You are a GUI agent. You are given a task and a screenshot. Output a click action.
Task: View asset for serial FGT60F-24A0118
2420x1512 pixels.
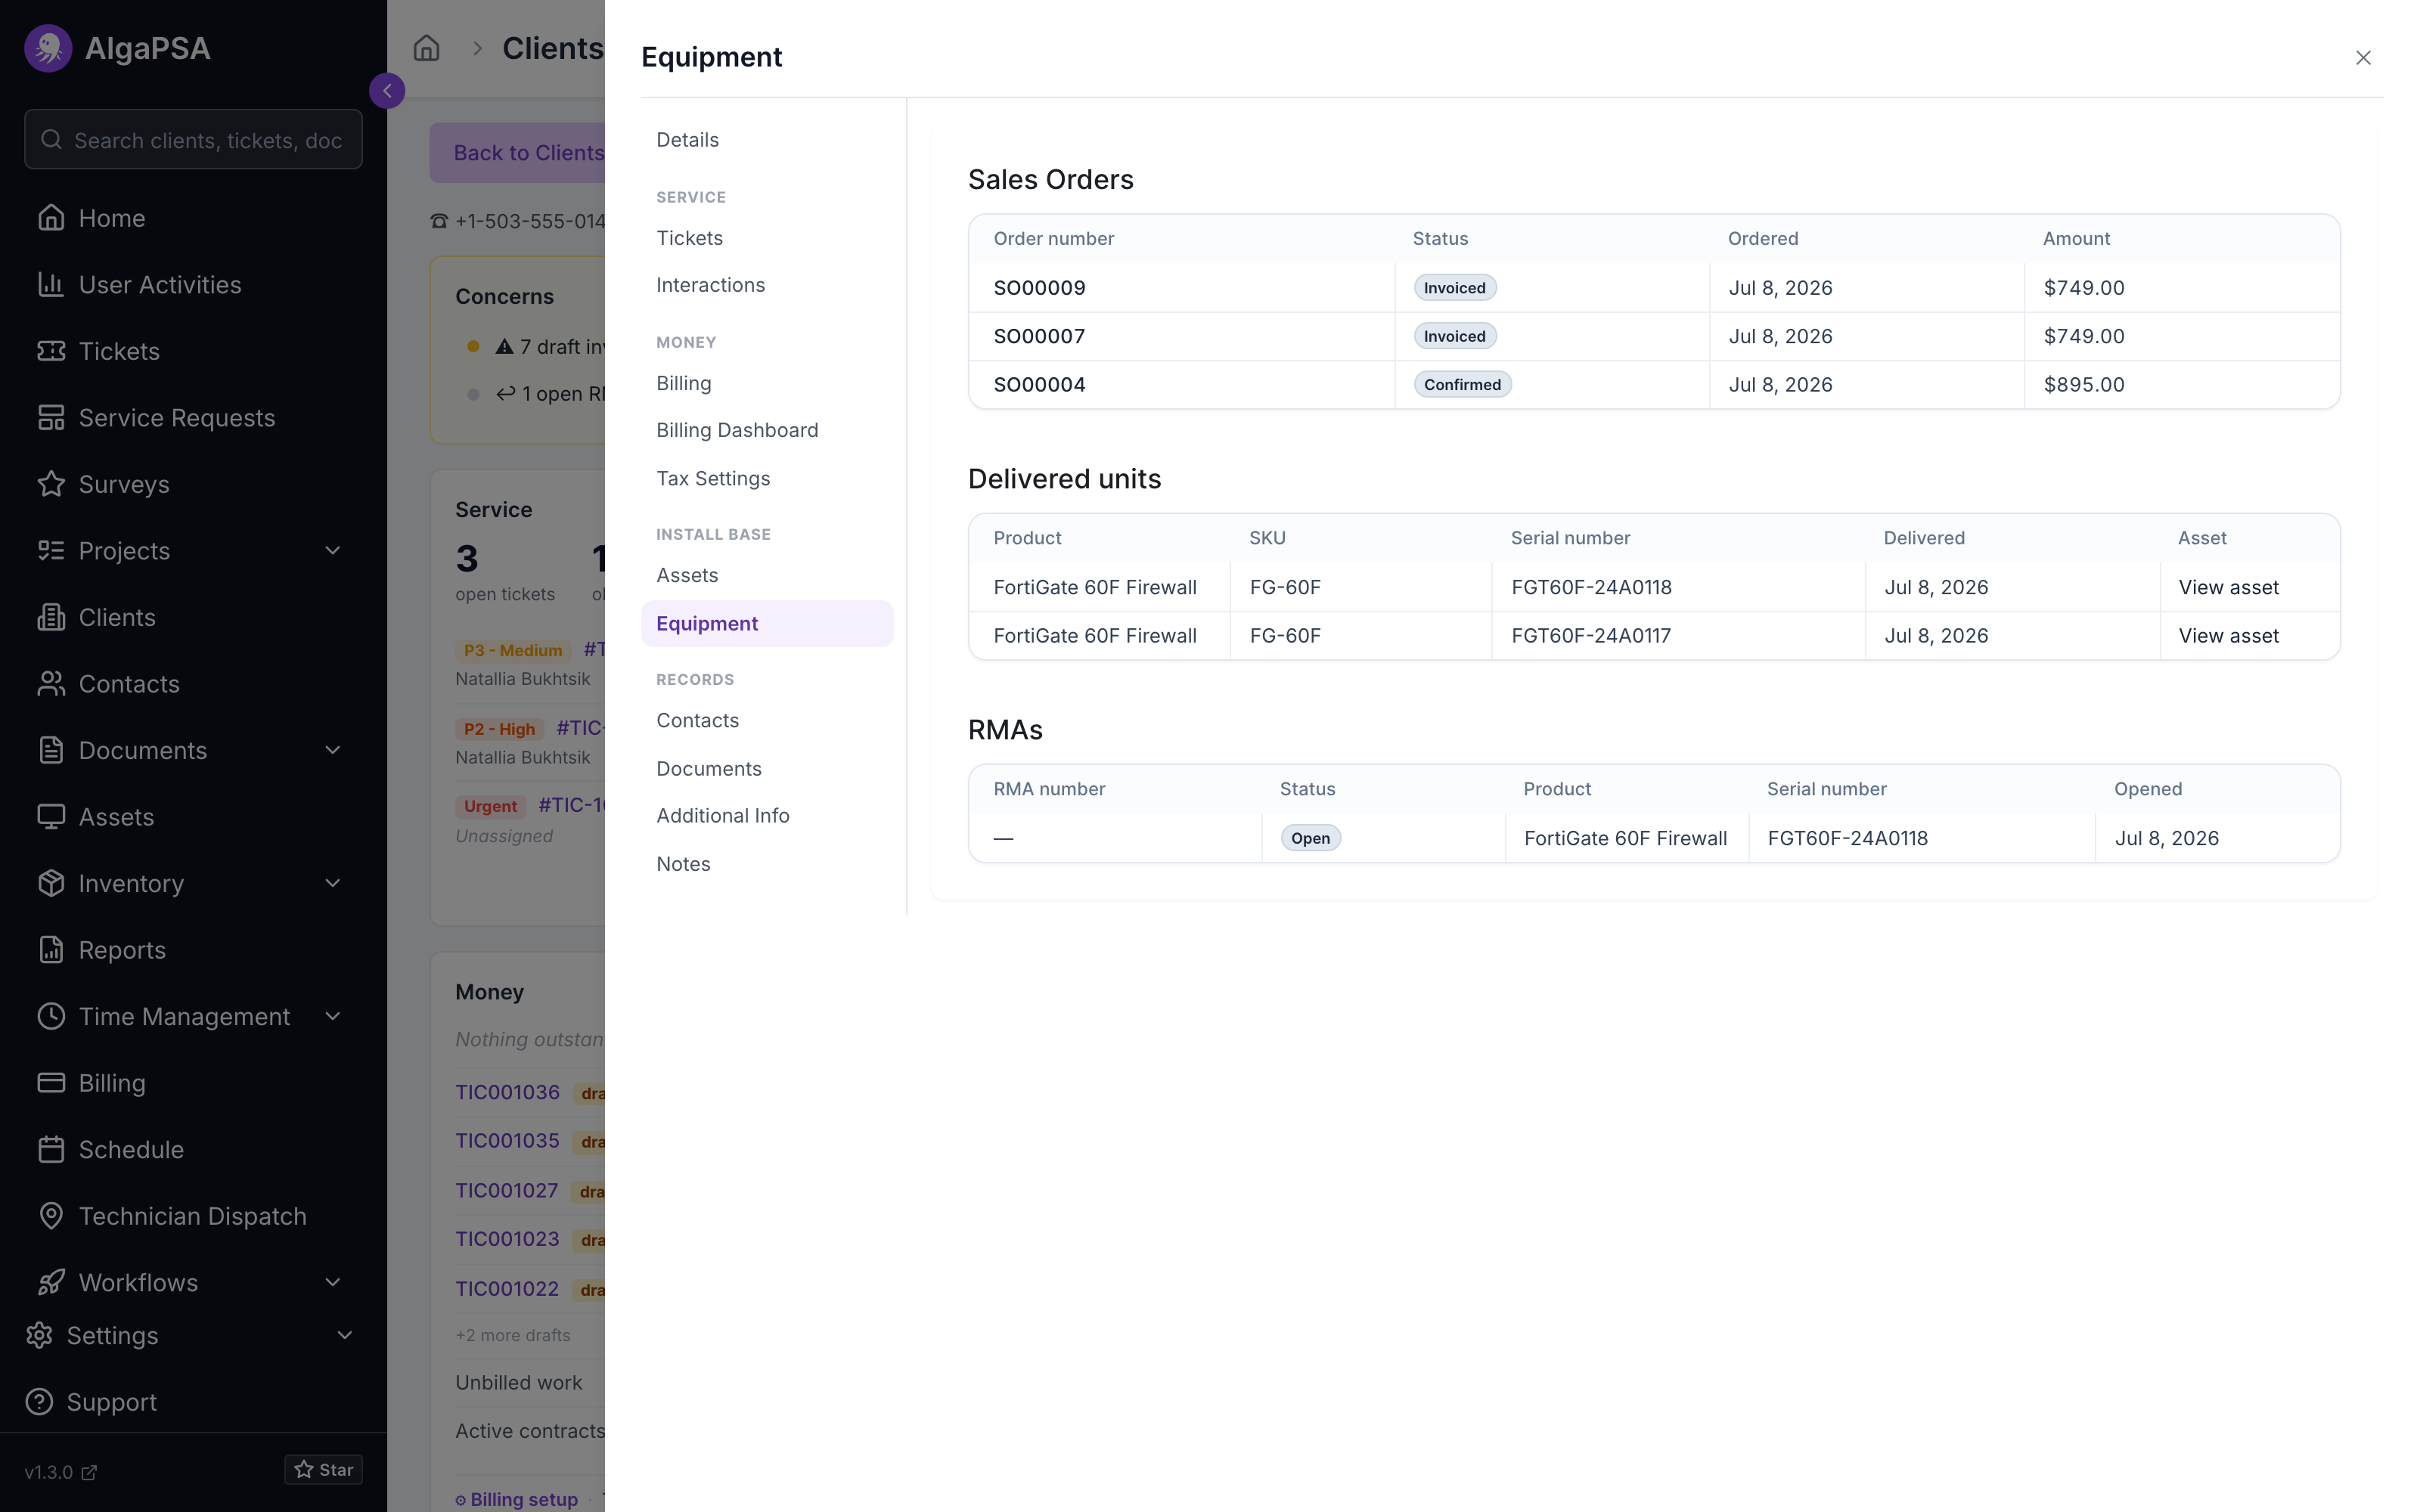tap(2228, 587)
